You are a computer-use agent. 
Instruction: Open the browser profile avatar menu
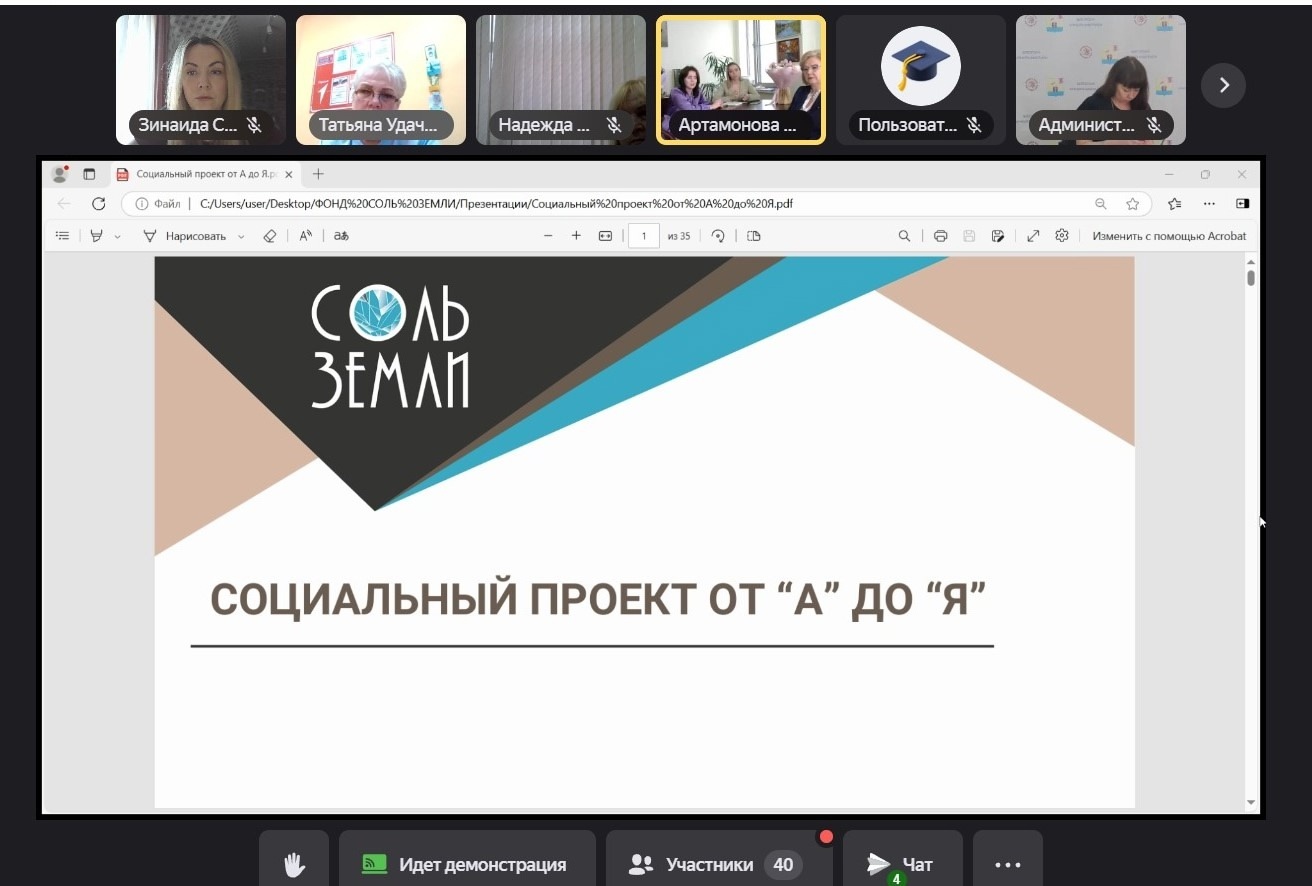[60, 174]
